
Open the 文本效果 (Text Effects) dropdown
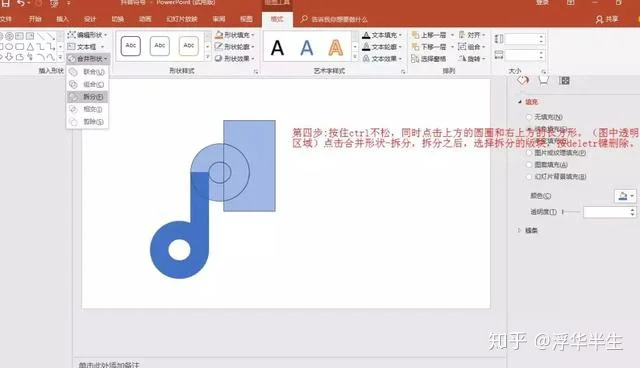point(382,59)
